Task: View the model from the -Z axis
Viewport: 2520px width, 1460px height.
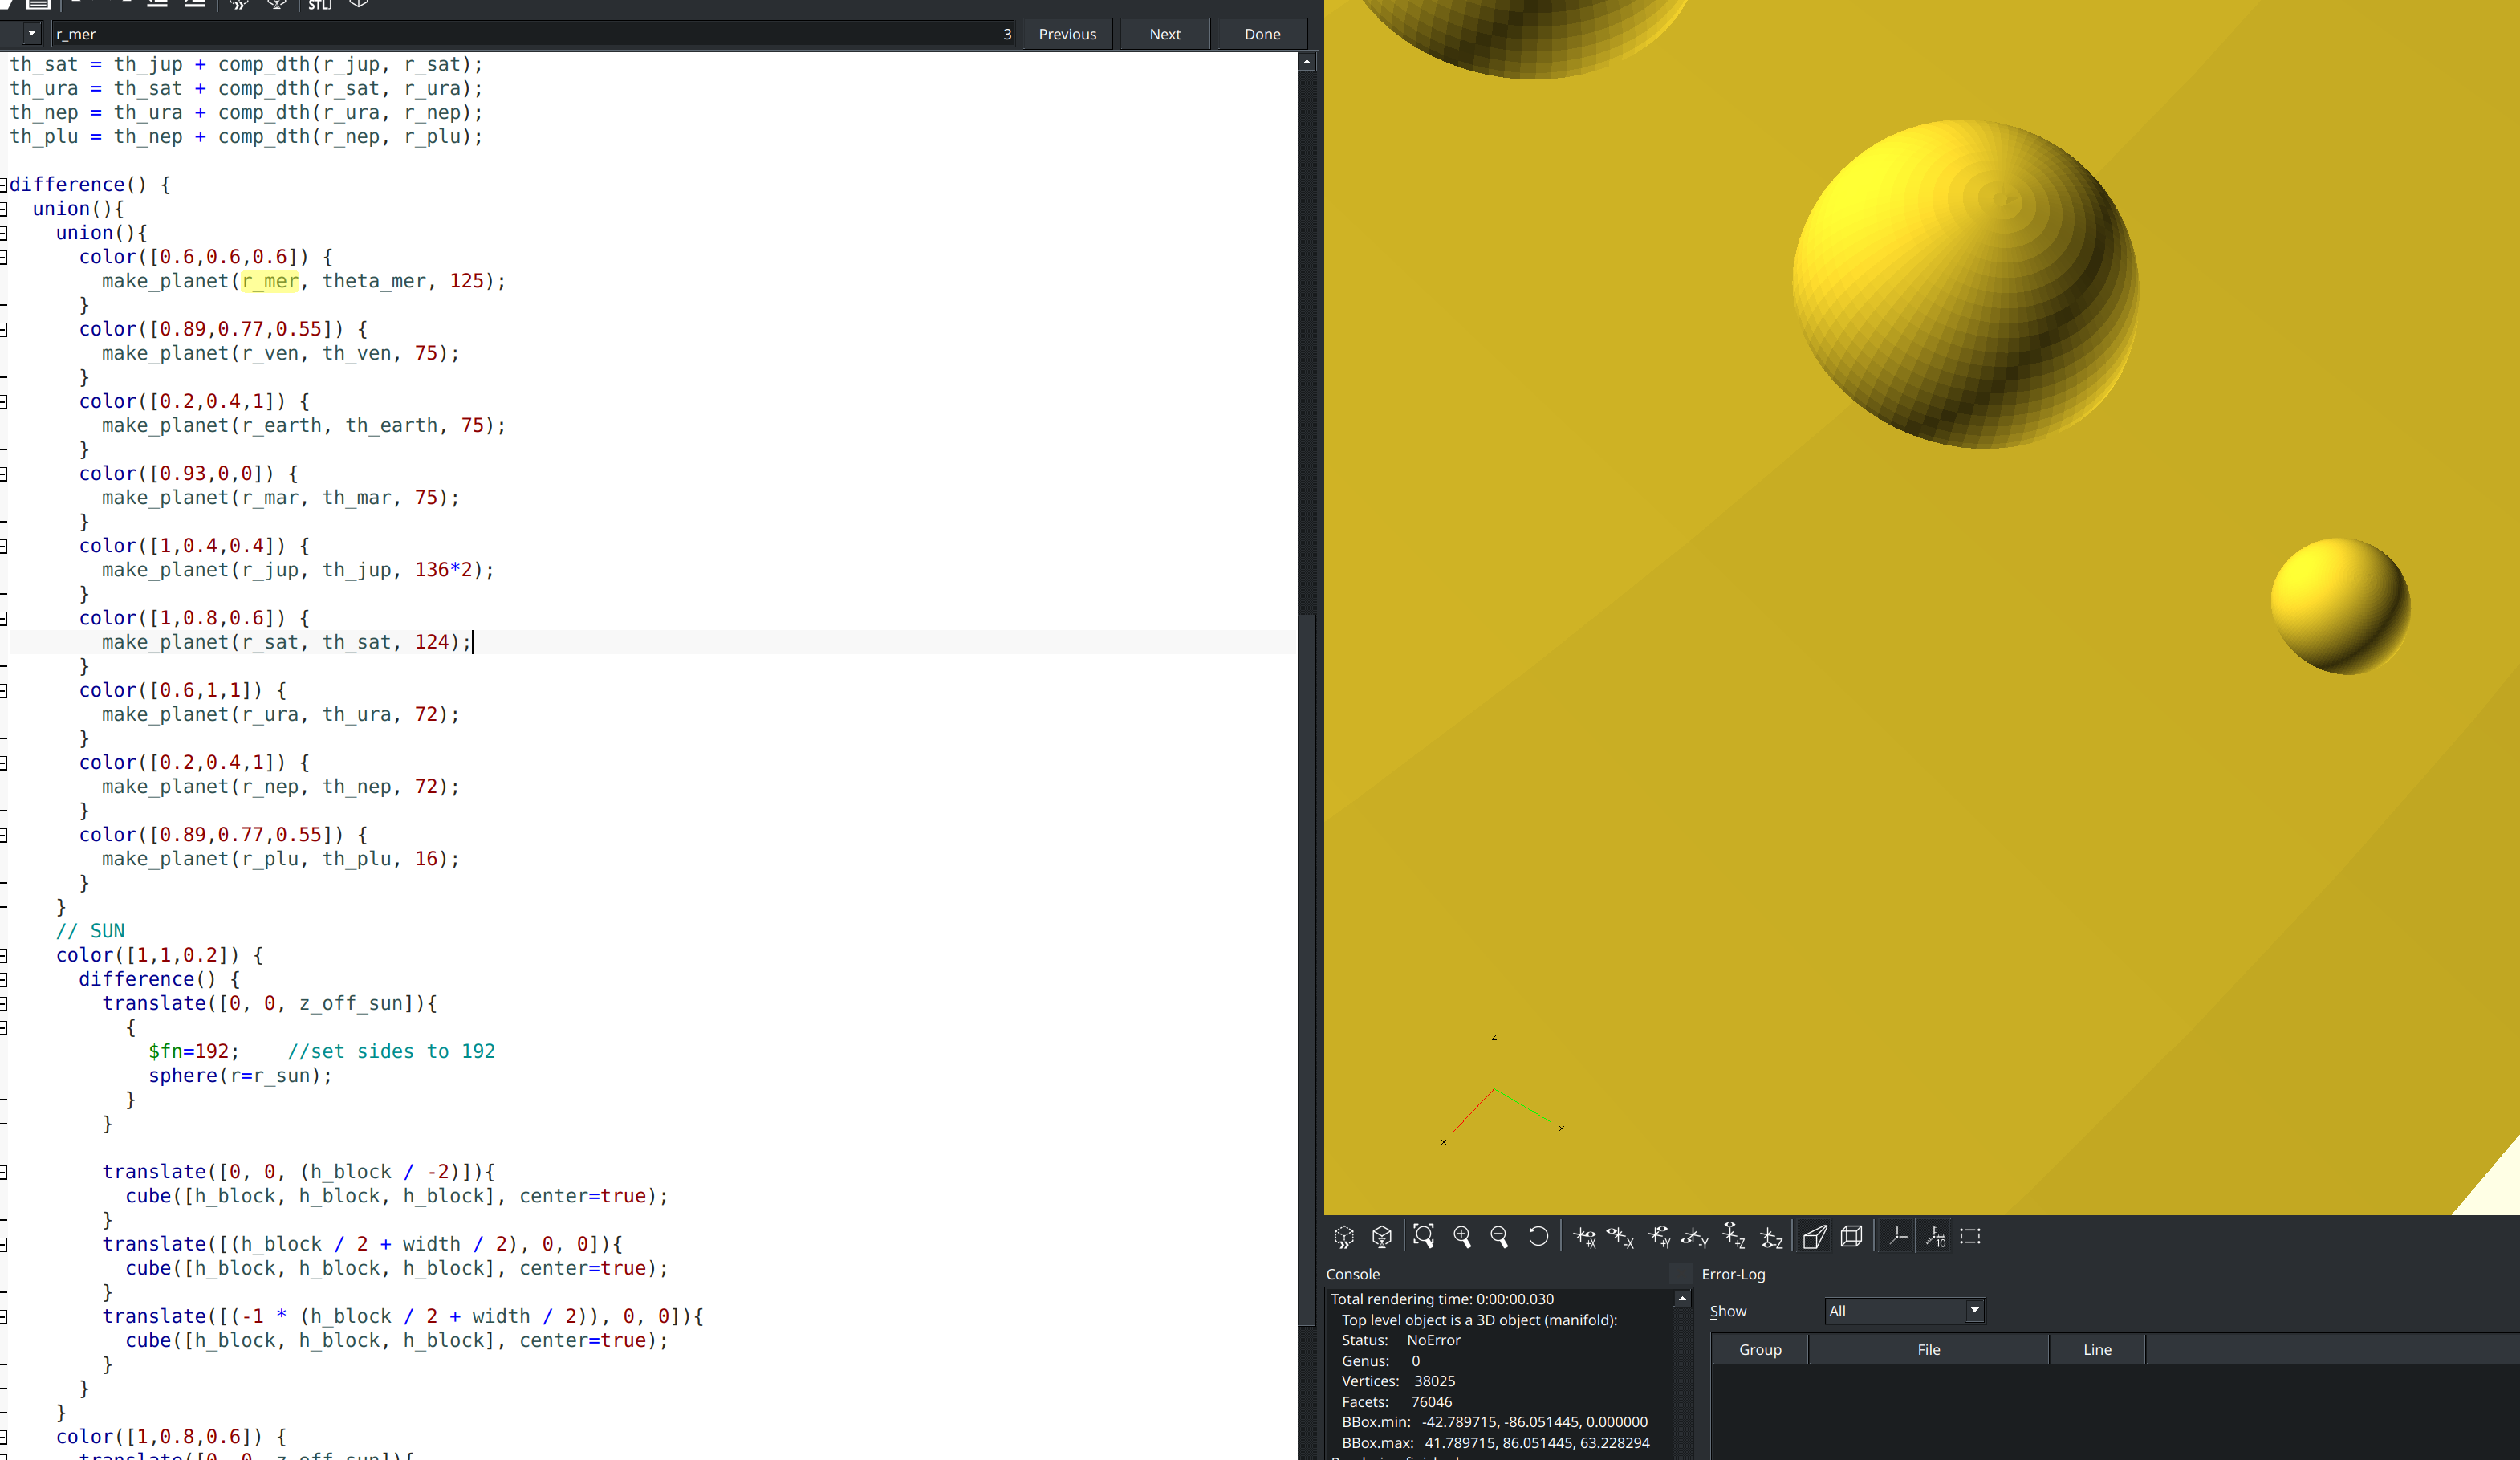Action: pyautogui.click(x=1770, y=1236)
